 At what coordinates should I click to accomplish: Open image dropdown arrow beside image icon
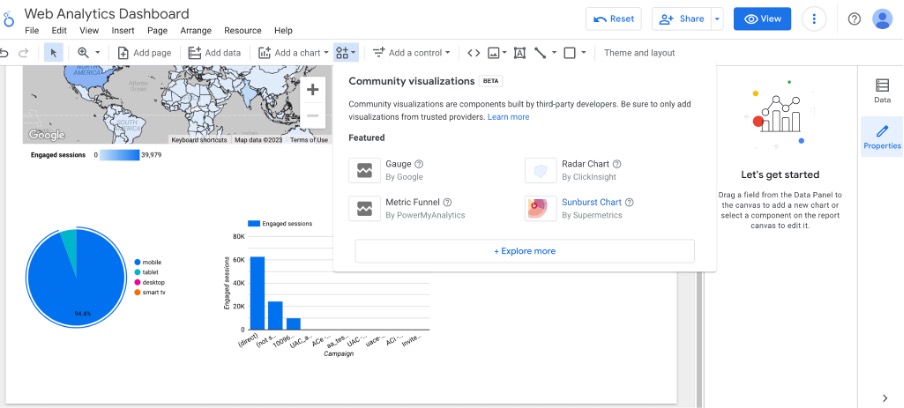coord(504,52)
